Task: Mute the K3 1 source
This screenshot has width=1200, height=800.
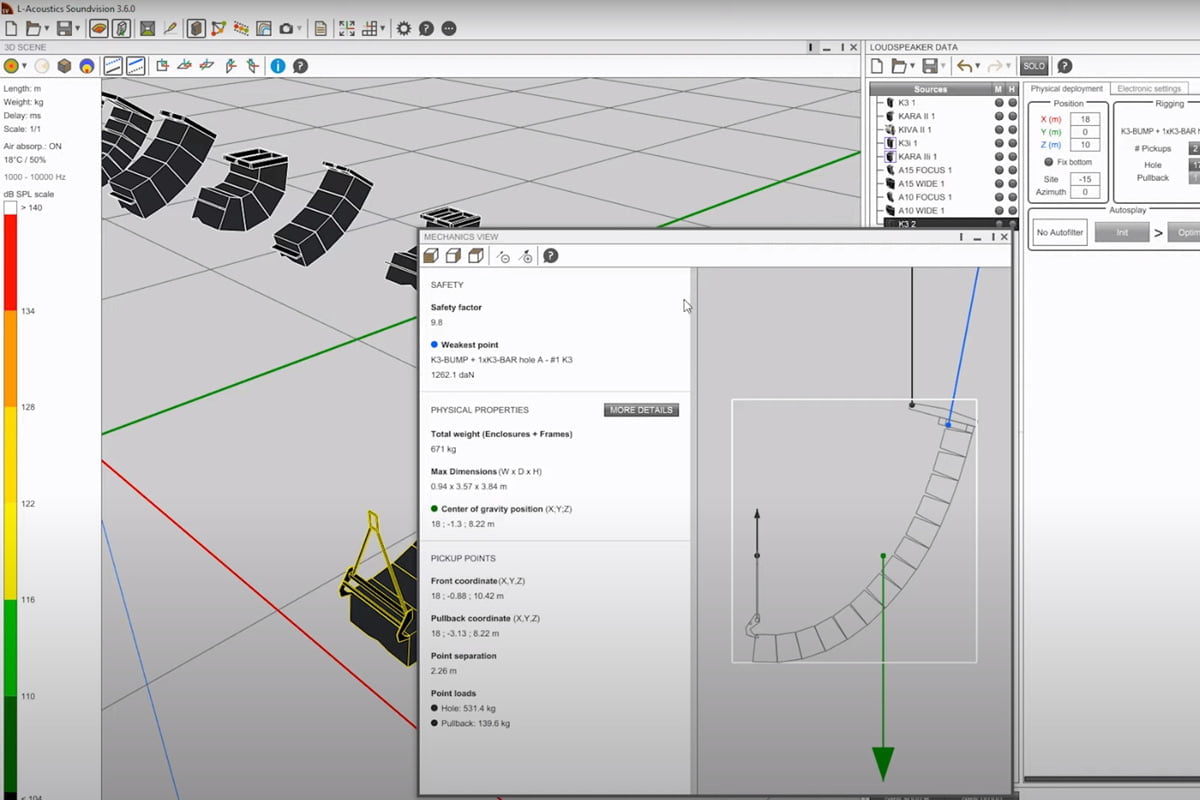Action: (x=998, y=103)
